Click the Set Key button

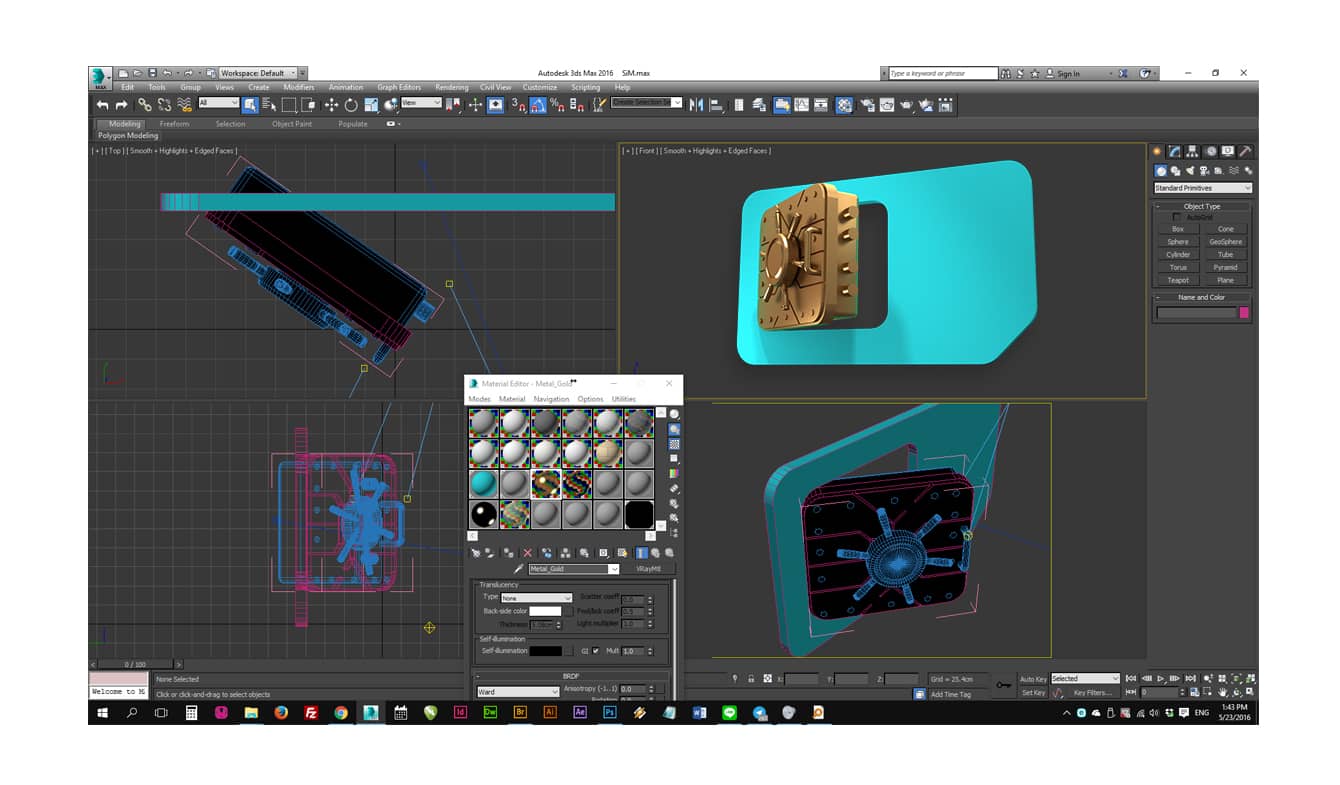(1033, 692)
